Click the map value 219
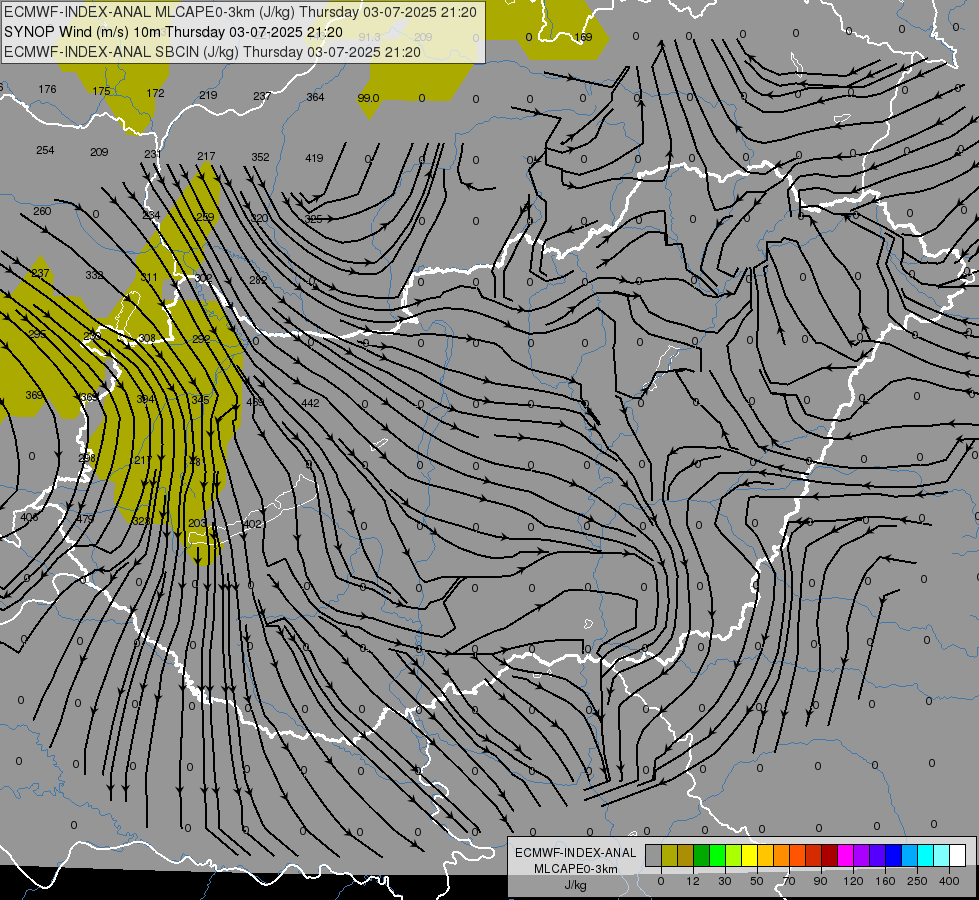This screenshot has width=979, height=900. [209, 95]
